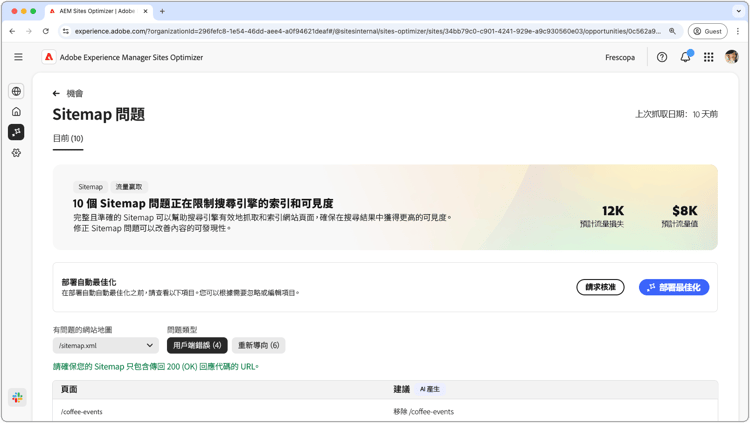
Task: Click the 請求核准 button
Action: tap(600, 287)
